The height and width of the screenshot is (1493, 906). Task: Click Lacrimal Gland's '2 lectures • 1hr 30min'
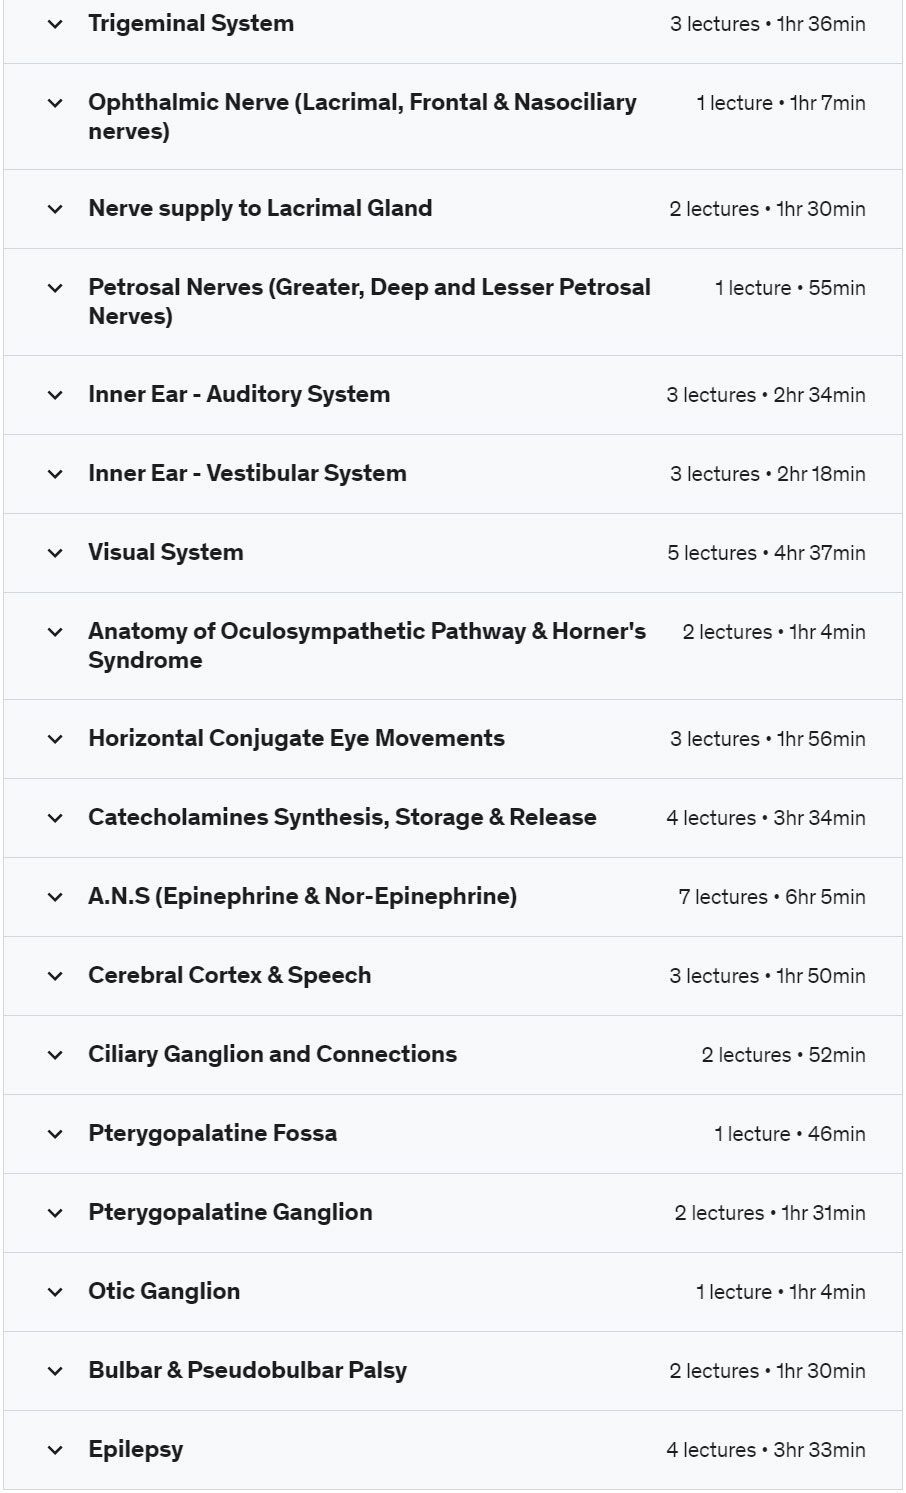(768, 209)
